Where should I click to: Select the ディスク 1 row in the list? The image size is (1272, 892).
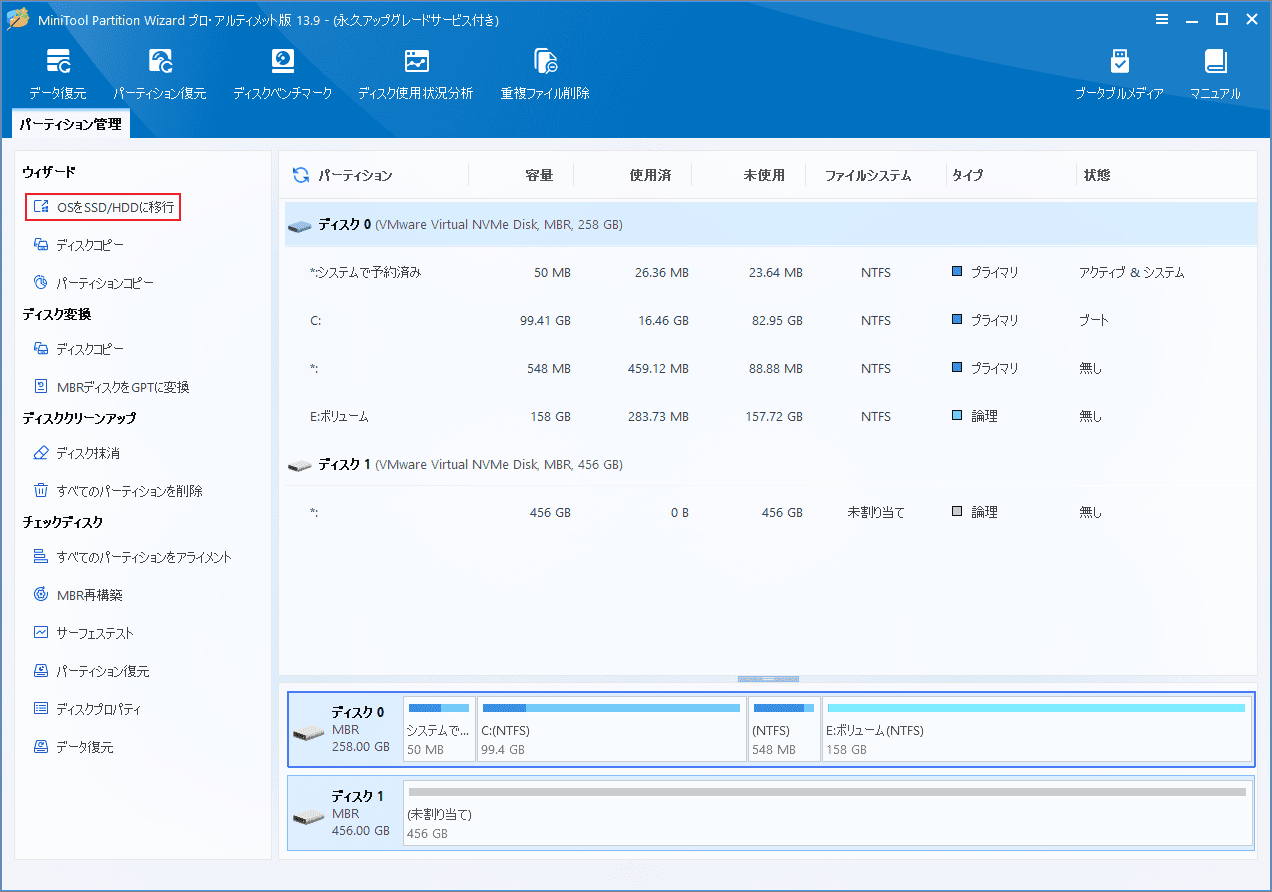coord(771,465)
